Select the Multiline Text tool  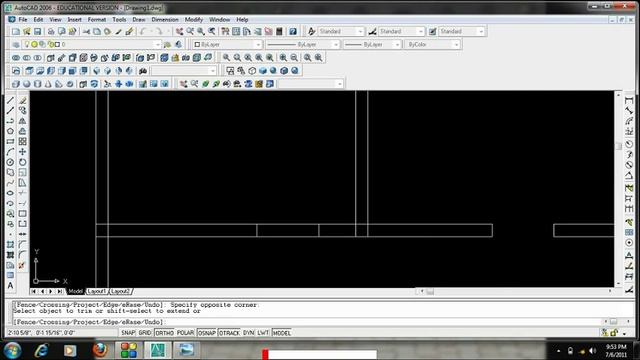click(x=11, y=286)
